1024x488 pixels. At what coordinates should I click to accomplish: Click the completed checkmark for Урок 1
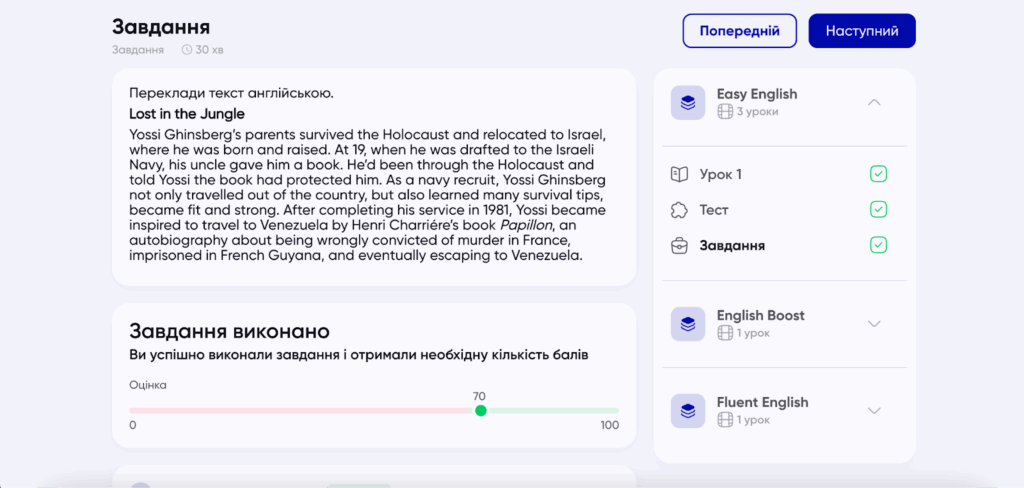point(878,175)
